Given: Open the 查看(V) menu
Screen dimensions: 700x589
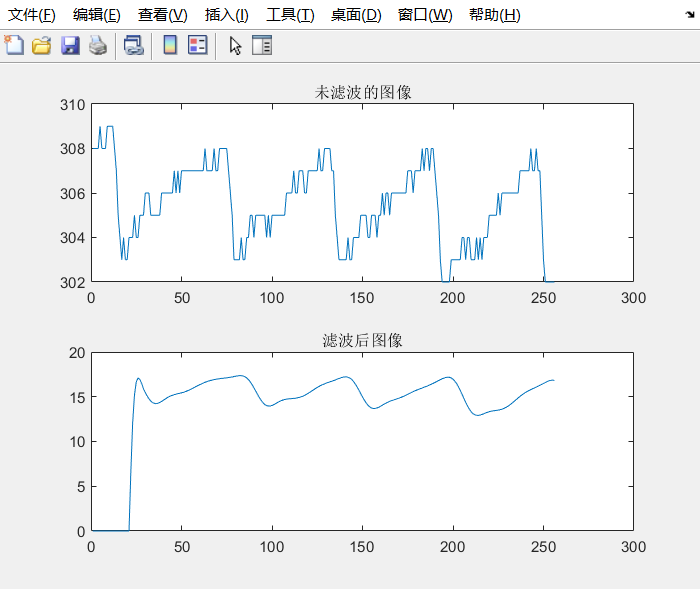Looking at the screenshot, I should [162, 15].
